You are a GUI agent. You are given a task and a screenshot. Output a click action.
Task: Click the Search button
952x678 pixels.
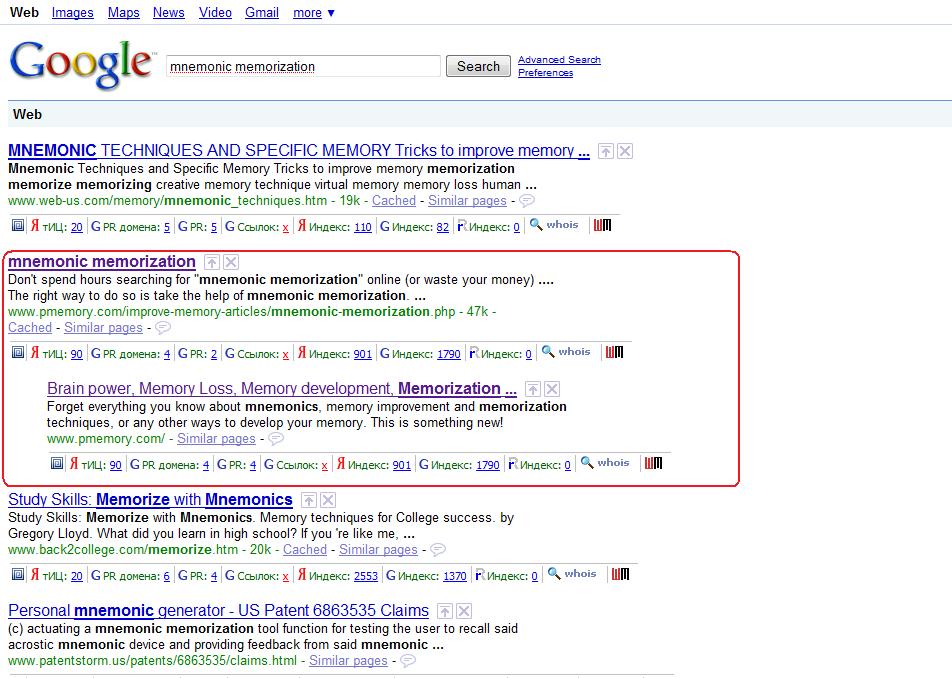pos(478,66)
